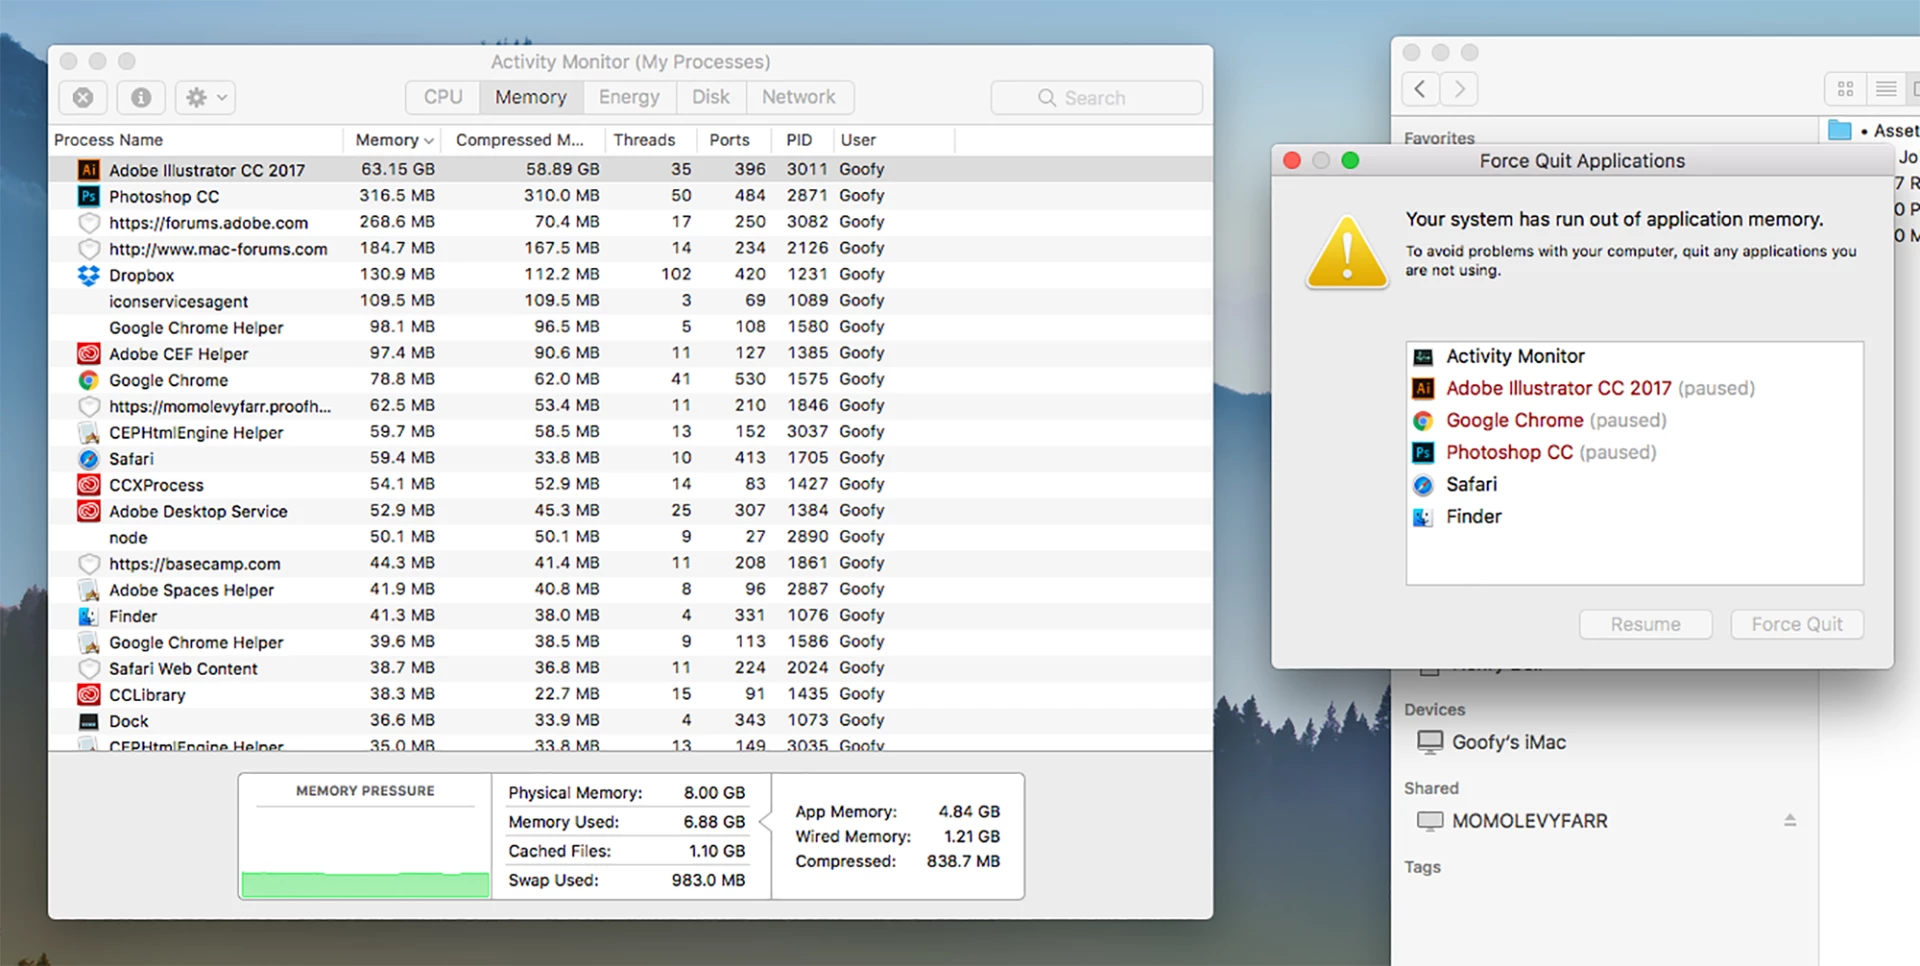The height and width of the screenshot is (966, 1920).
Task: Select the Adobe Spaces Helper icon
Action: (x=89, y=589)
